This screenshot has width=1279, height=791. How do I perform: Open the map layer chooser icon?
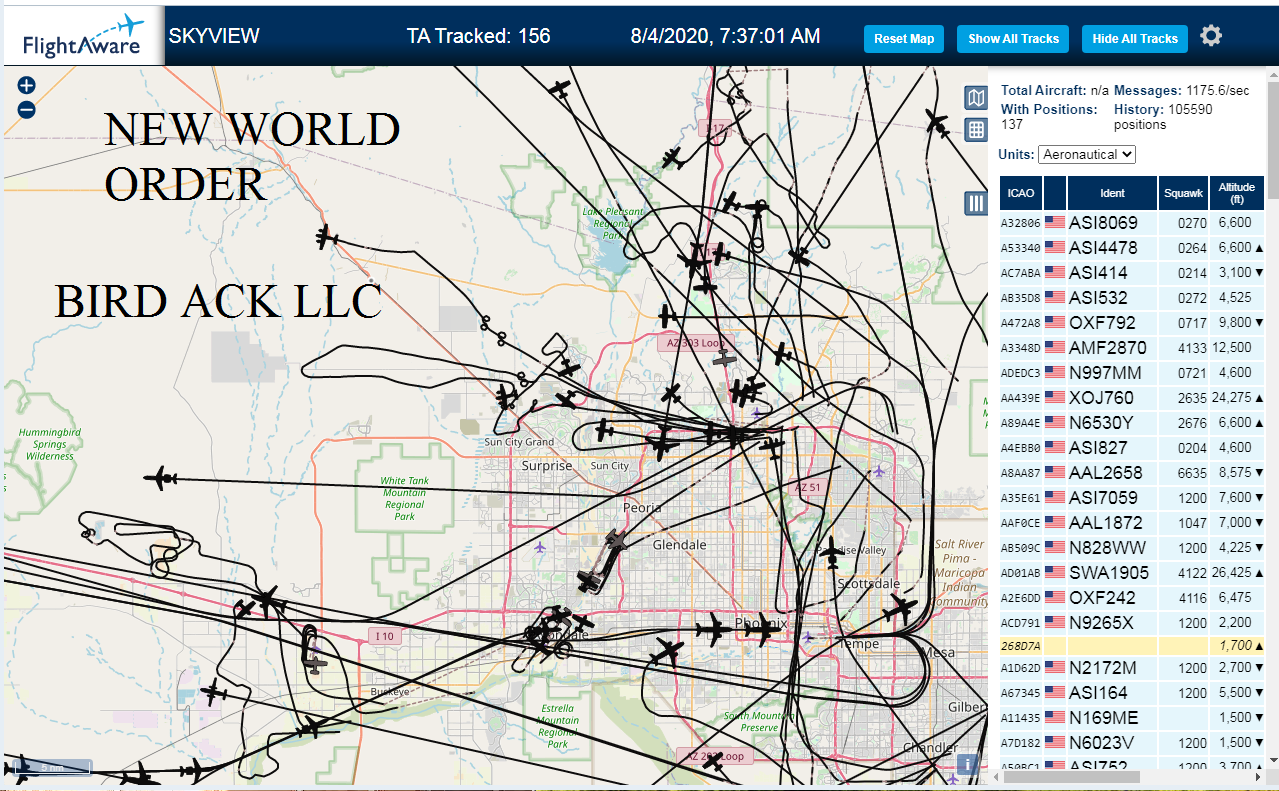pyautogui.click(x=976, y=97)
